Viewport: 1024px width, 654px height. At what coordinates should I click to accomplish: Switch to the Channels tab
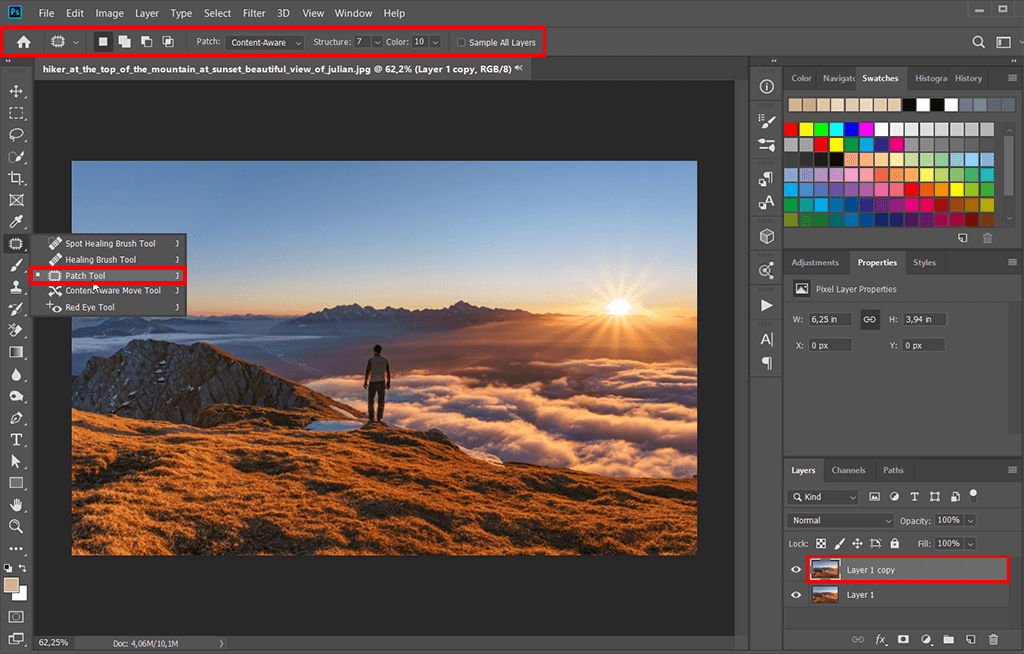pos(848,470)
